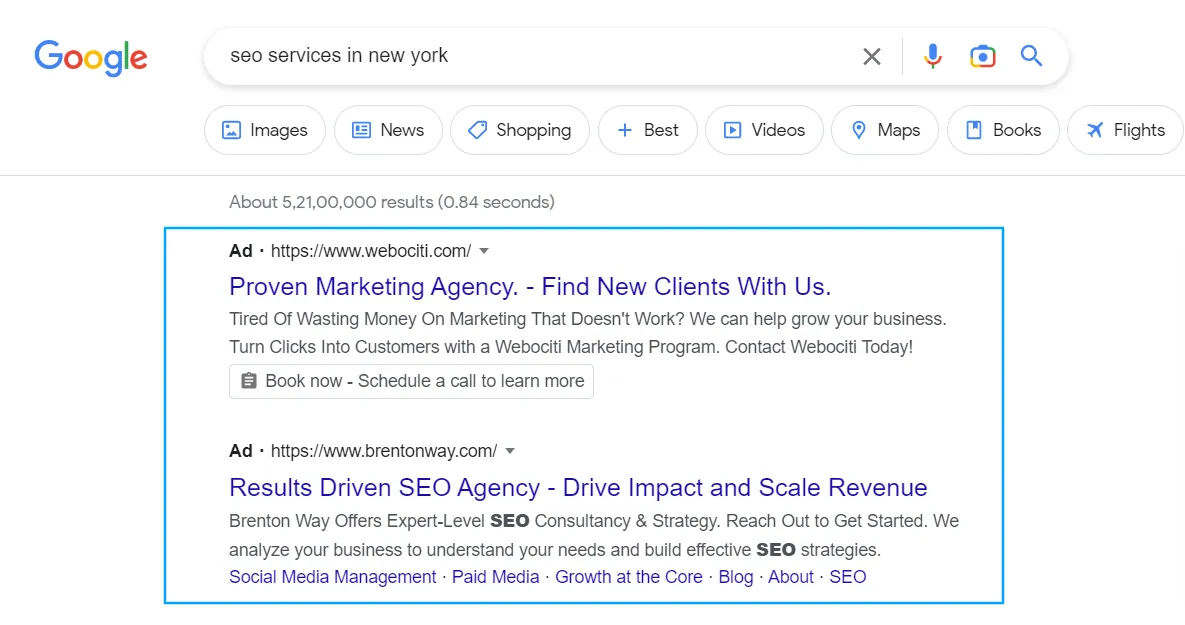Expand dropdown arrow beside webociti.com URL
1185x625 pixels.
tap(484, 251)
